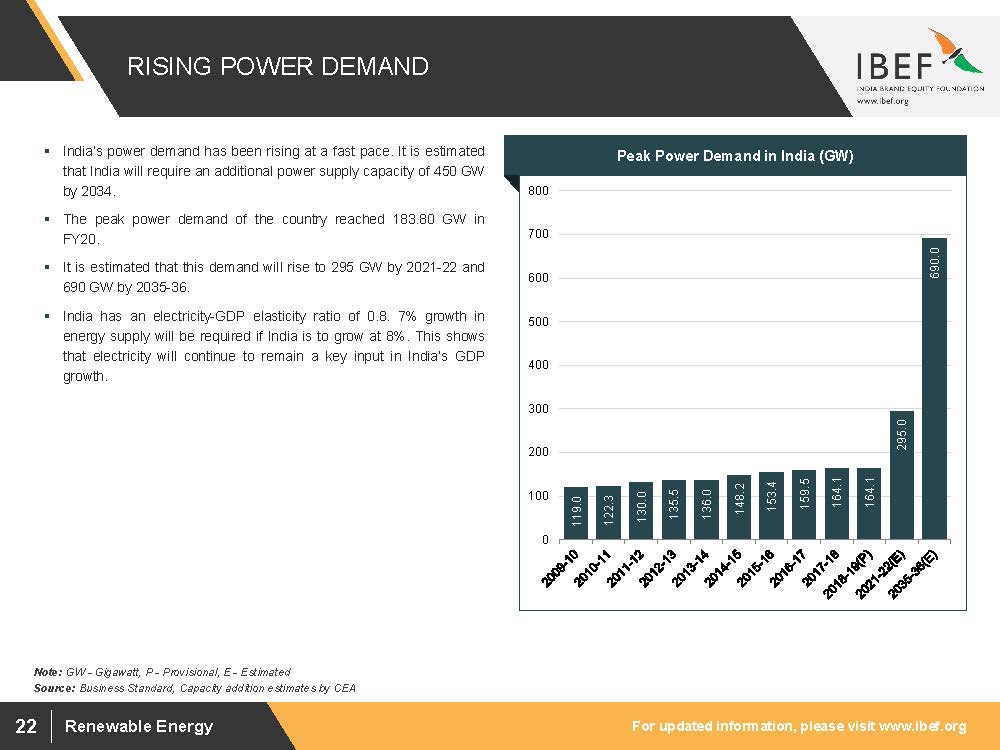Click the 800 y-axis label
This screenshot has width=1000, height=750.
tap(538, 190)
